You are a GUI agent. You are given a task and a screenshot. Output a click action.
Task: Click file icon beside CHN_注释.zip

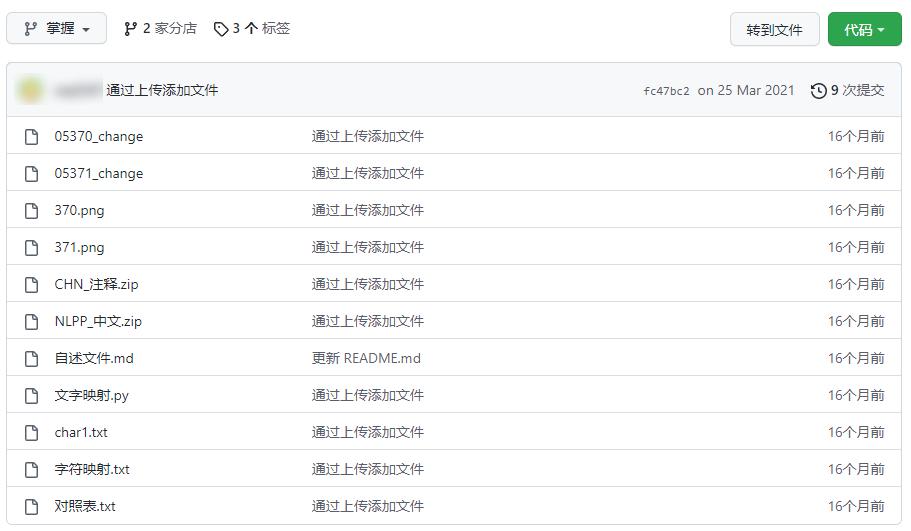[x=32, y=284]
